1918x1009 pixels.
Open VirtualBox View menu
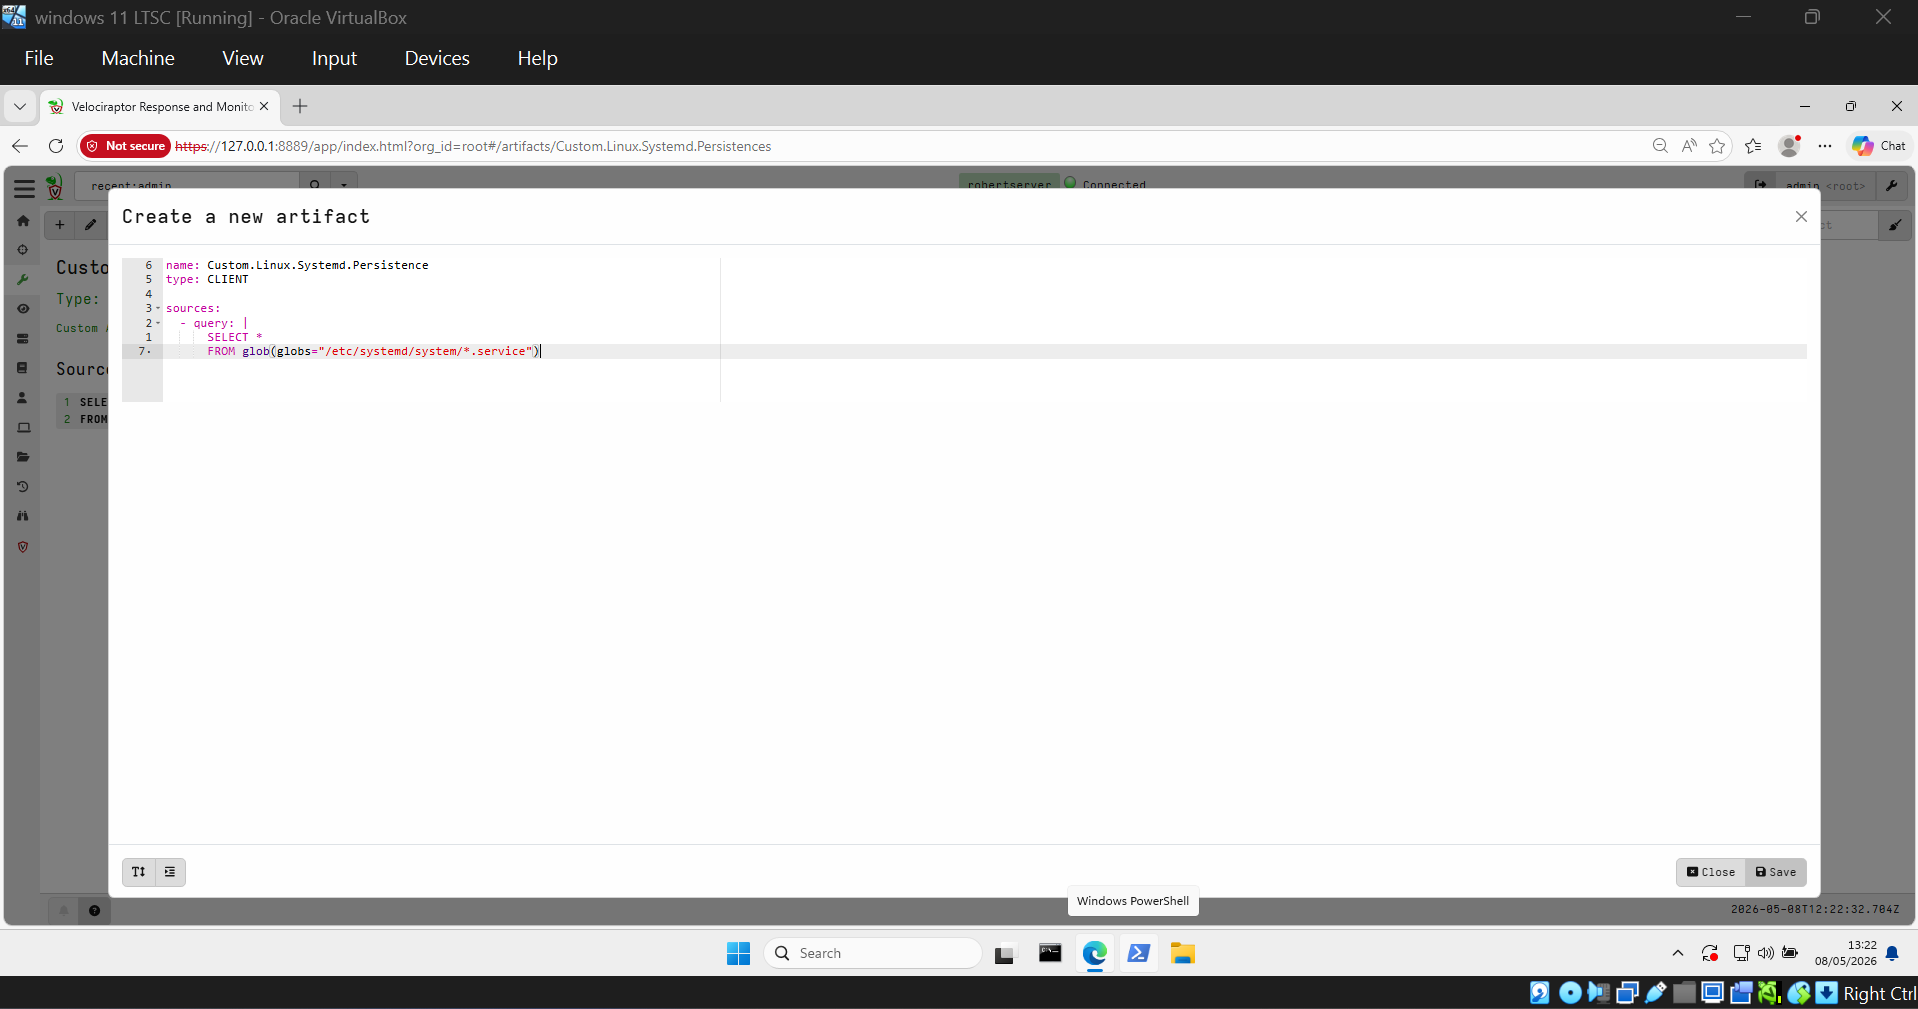click(x=243, y=58)
